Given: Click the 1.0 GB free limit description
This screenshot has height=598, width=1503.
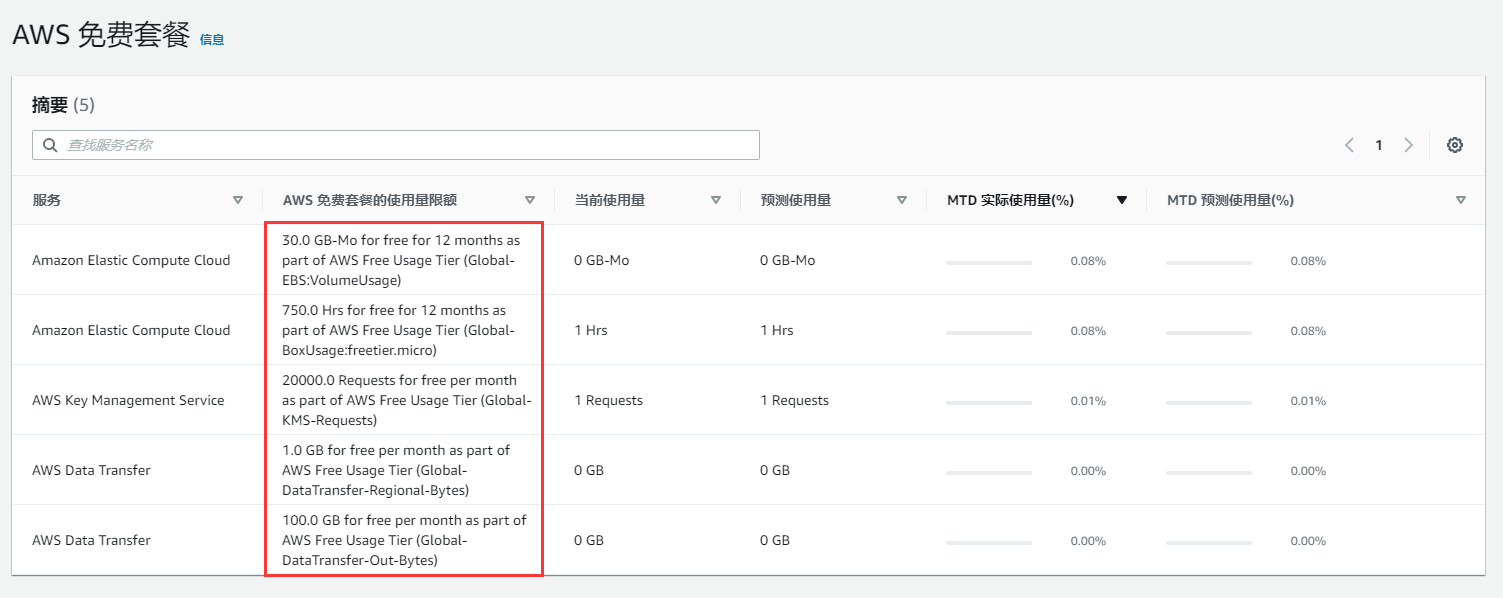Looking at the screenshot, I should tap(396, 470).
